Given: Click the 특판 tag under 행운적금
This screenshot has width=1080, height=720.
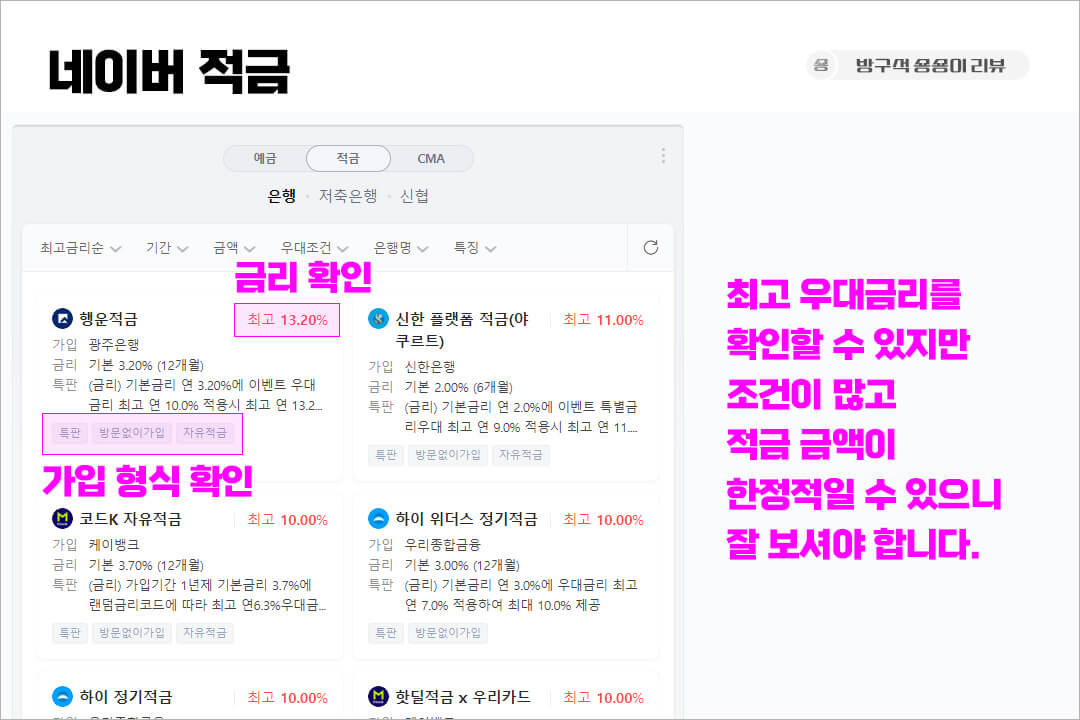Looking at the screenshot, I should click(x=70, y=433).
